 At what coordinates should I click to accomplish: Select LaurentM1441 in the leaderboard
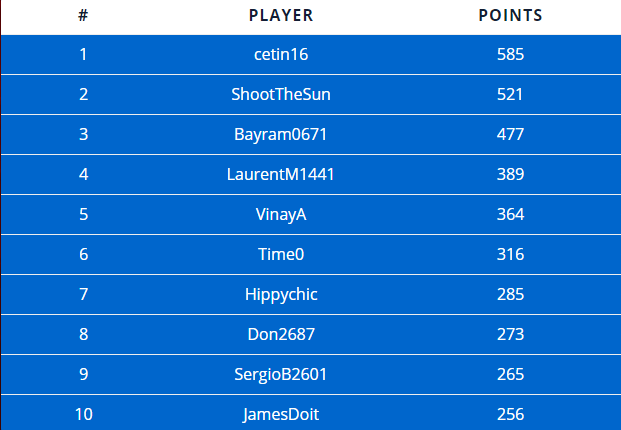click(281, 174)
